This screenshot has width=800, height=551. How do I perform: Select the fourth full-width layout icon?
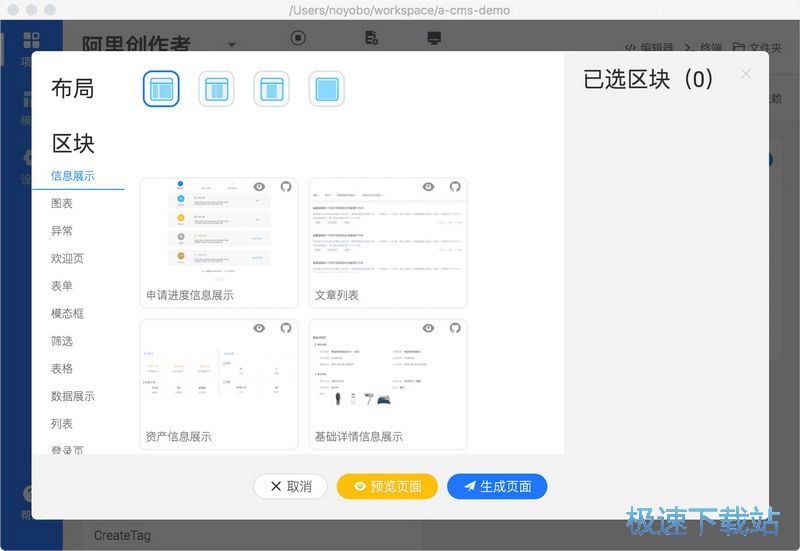click(x=327, y=89)
